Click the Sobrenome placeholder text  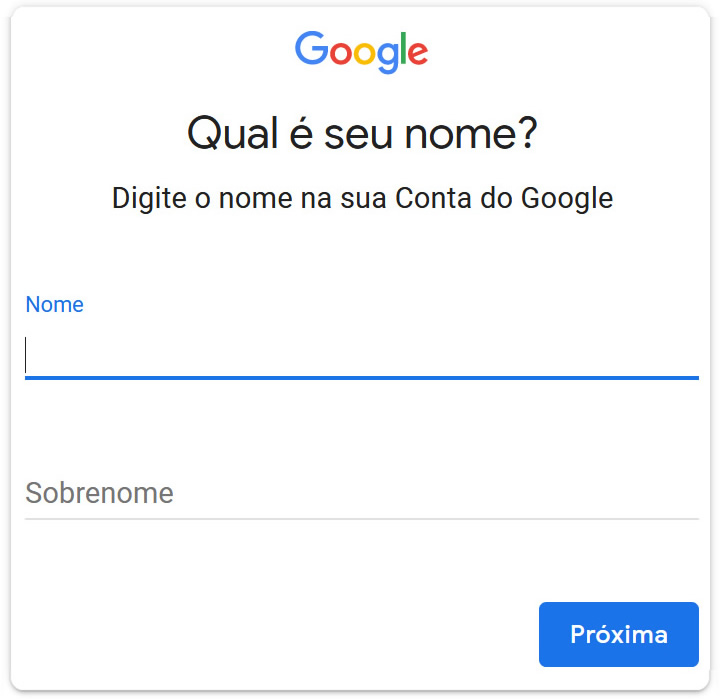99,493
